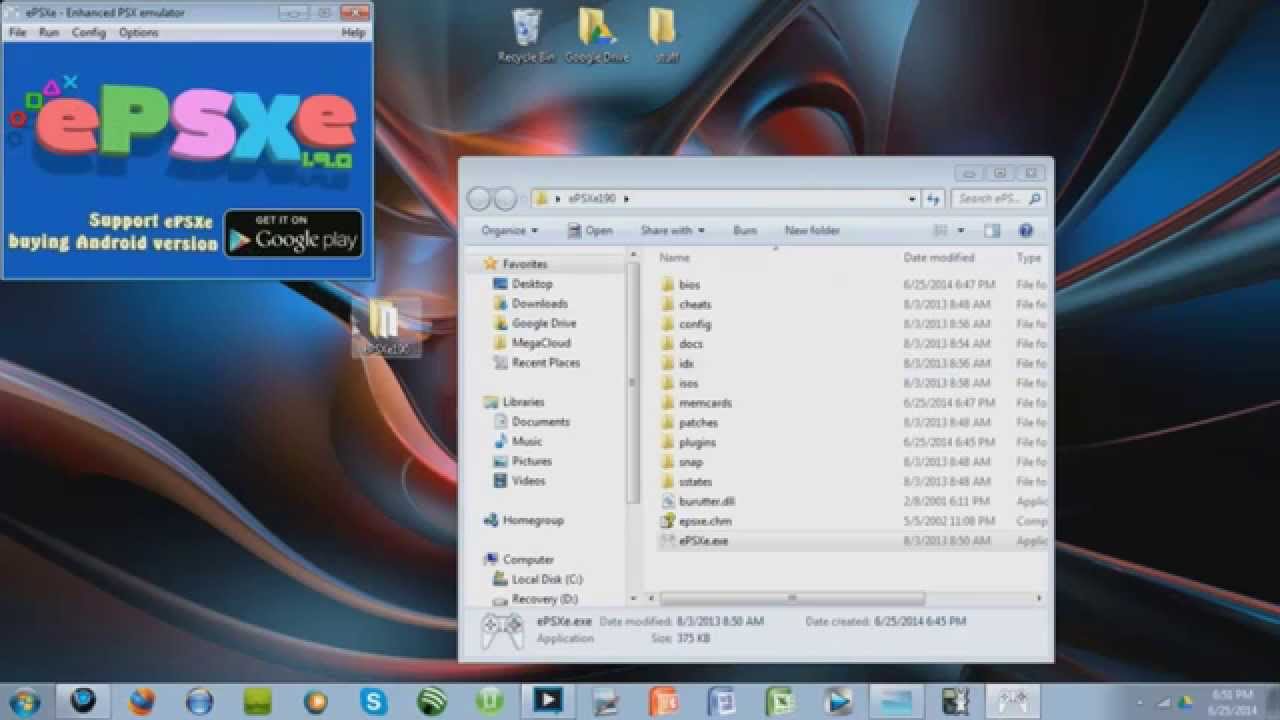1280x720 pixels.
Task: Open Downloads in Favorites
Action: click(x=531, y=304)
